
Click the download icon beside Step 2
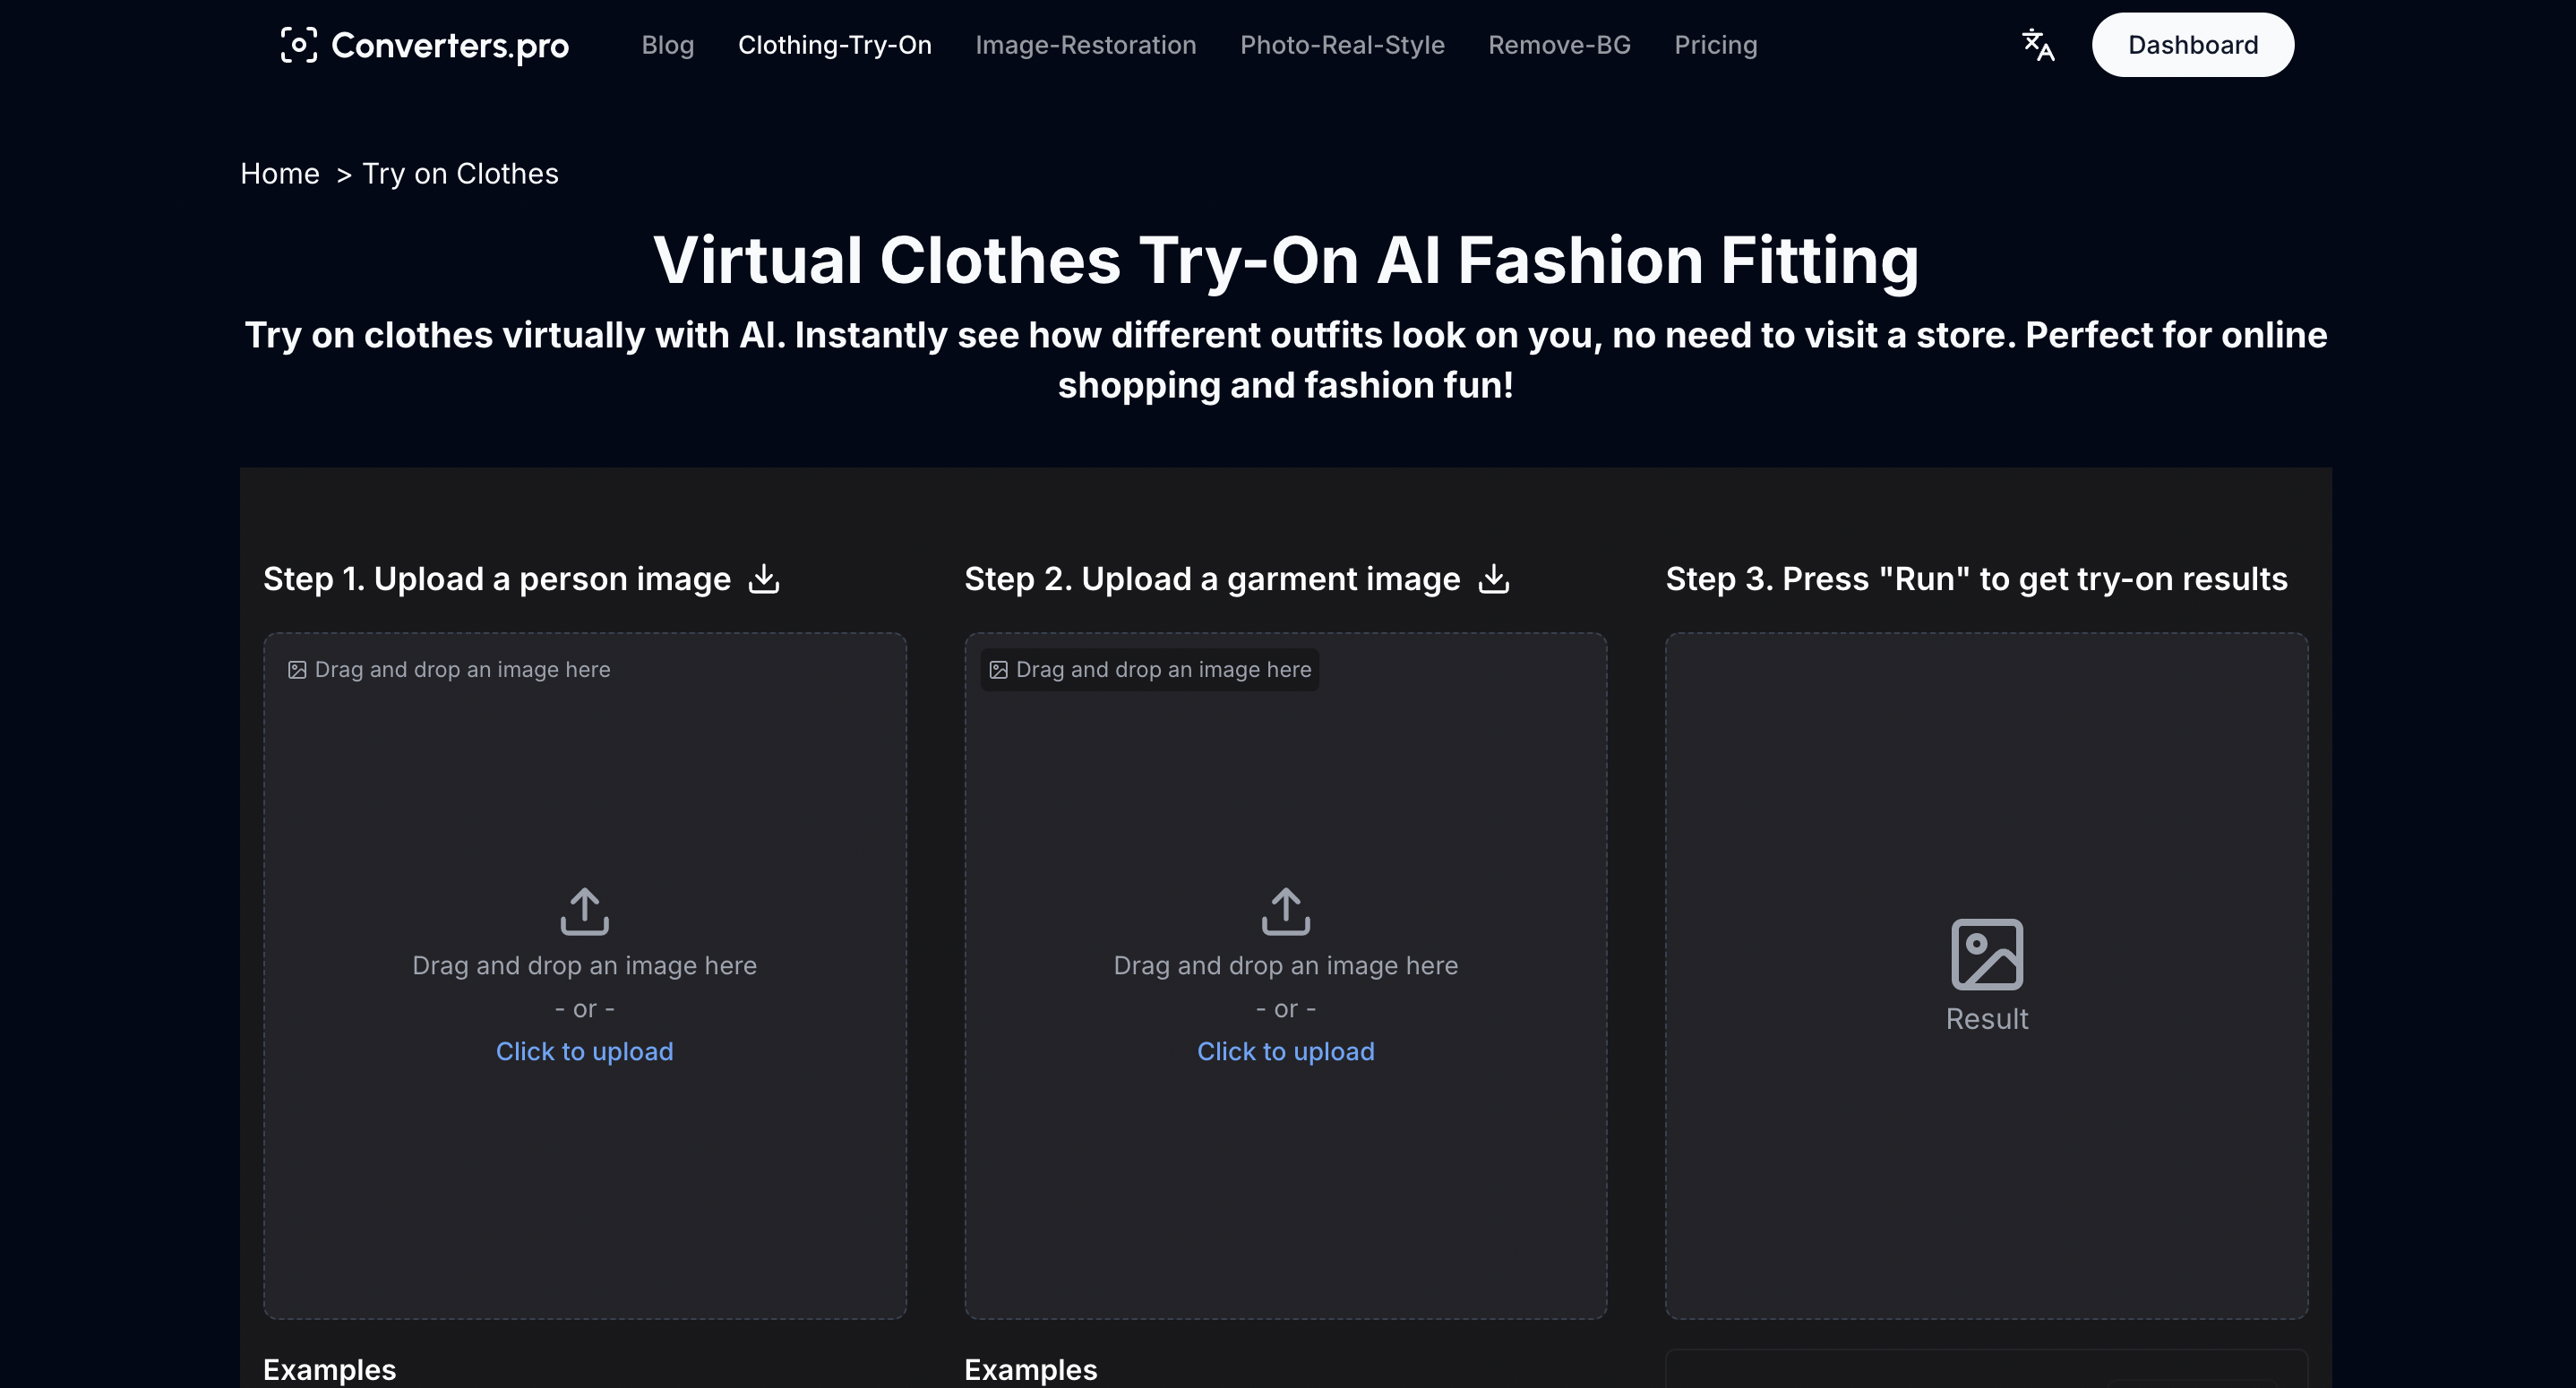[x=1494, y=579]
